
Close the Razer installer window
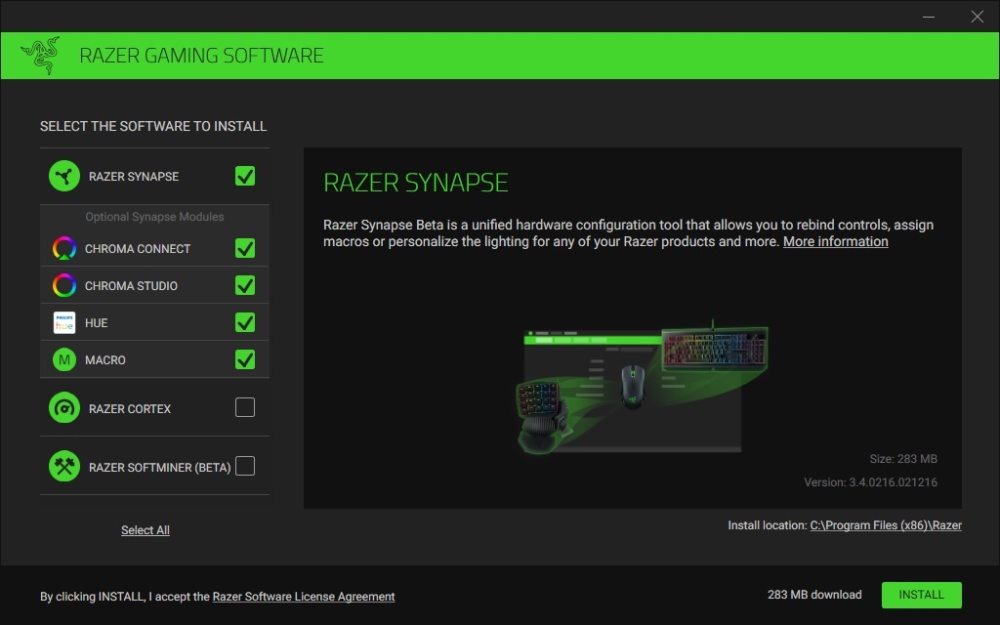(x=977, y=17)
